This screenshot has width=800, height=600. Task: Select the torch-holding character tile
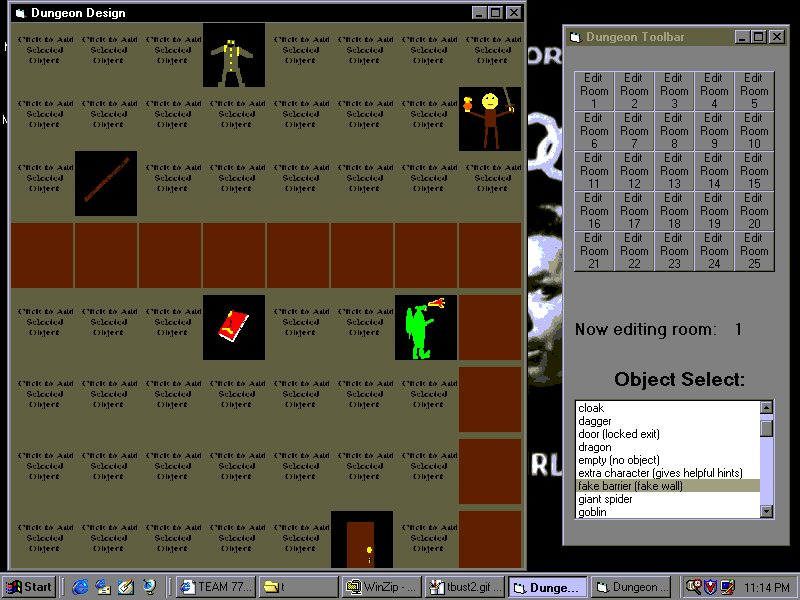[x=490, y=119]
